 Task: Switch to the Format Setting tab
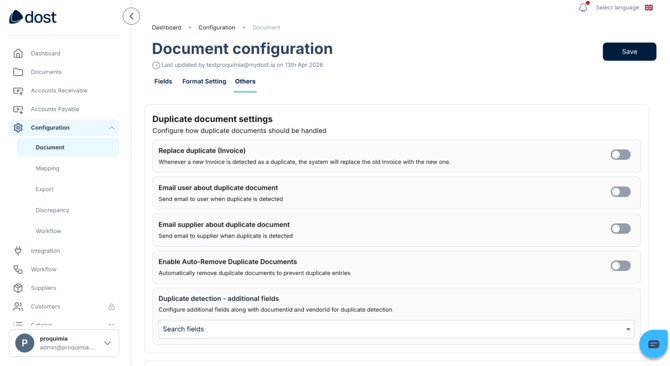204,81
